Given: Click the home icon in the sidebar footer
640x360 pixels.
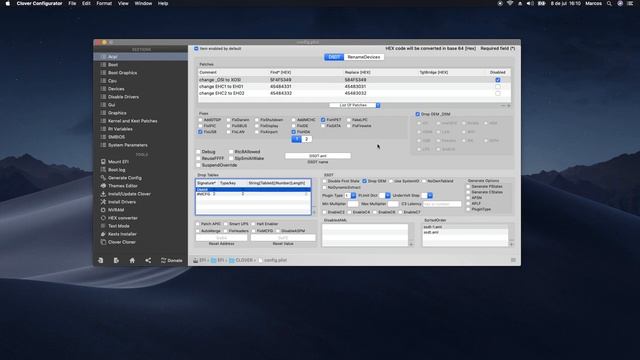Looking at the screenshot, I should [x=132, y=260].
